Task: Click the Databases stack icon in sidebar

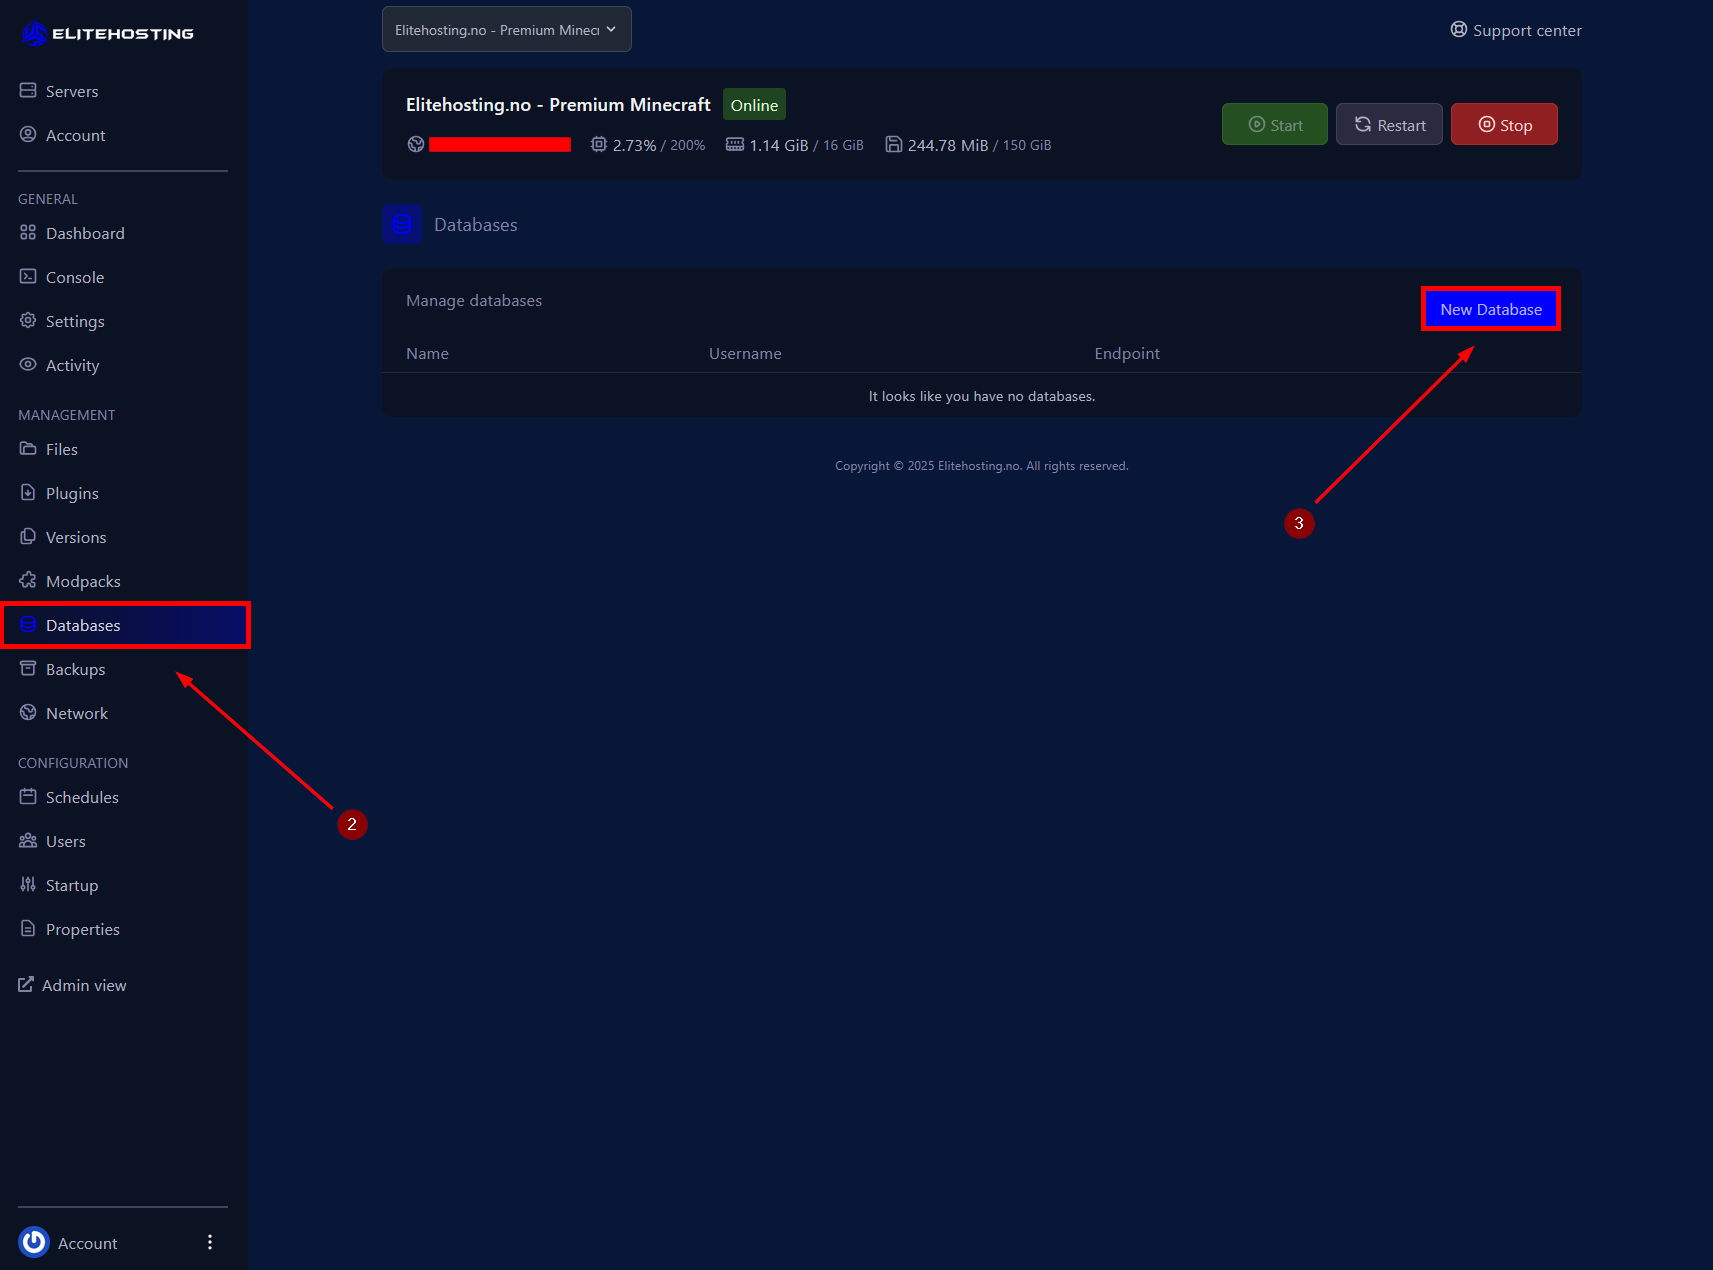Action: pyautogui.click(x=28, y=624)
